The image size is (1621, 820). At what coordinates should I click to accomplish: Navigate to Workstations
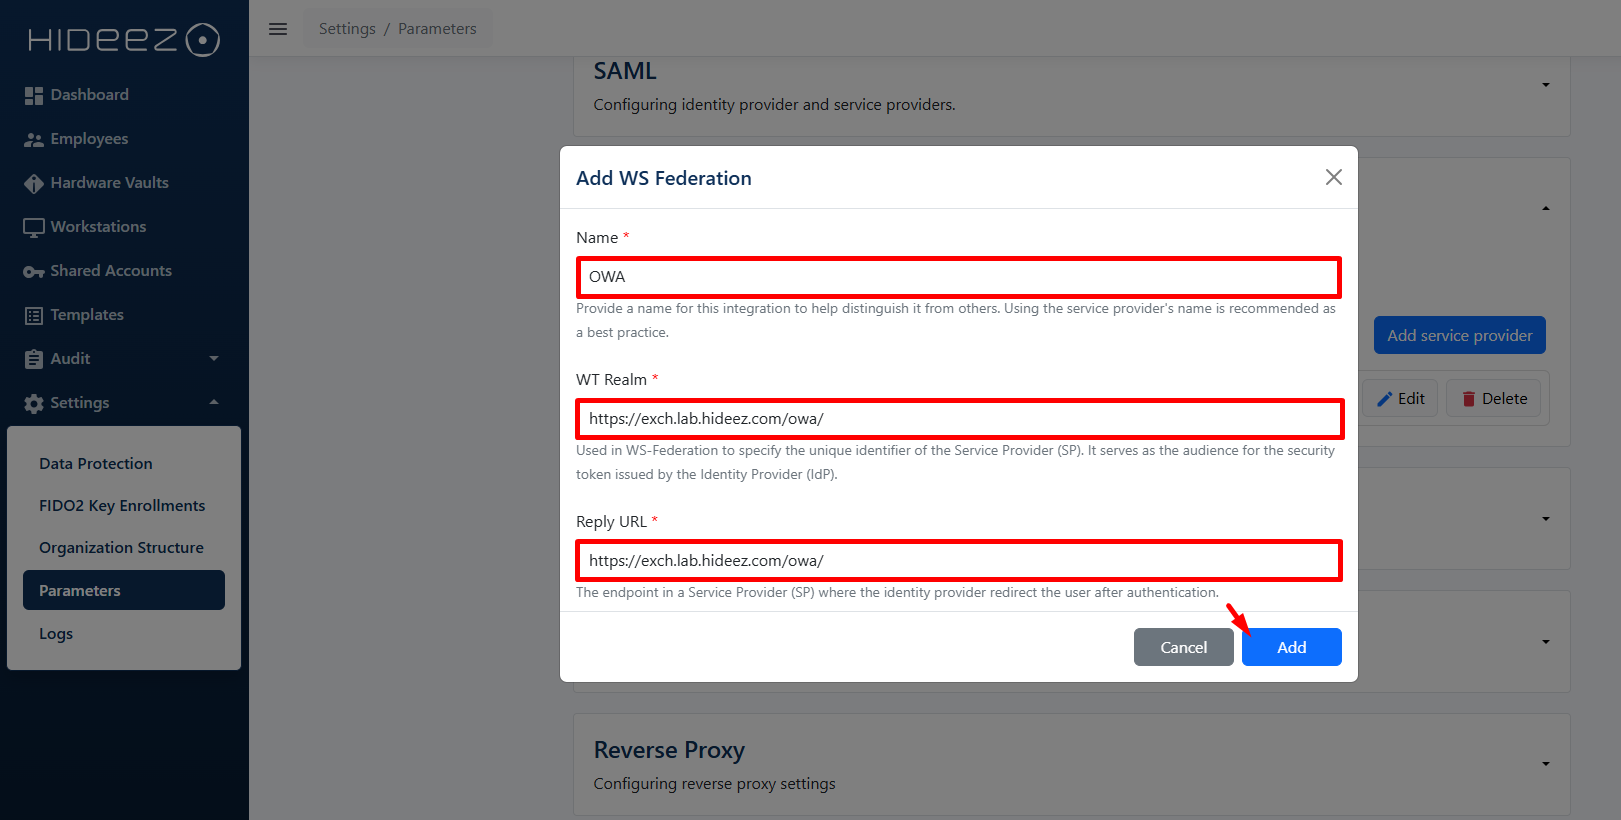(98, 227)
